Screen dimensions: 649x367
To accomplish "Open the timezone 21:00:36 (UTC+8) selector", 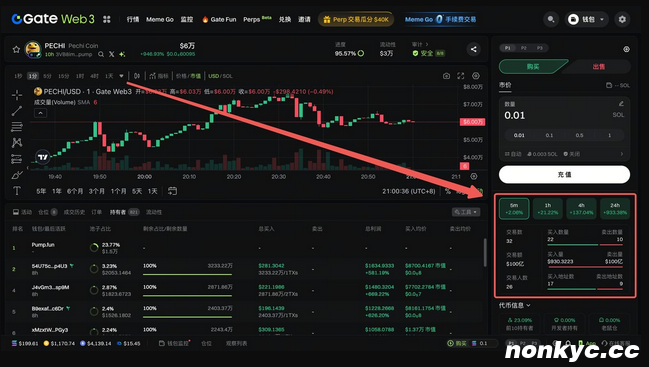I will [x=409, y=191].
